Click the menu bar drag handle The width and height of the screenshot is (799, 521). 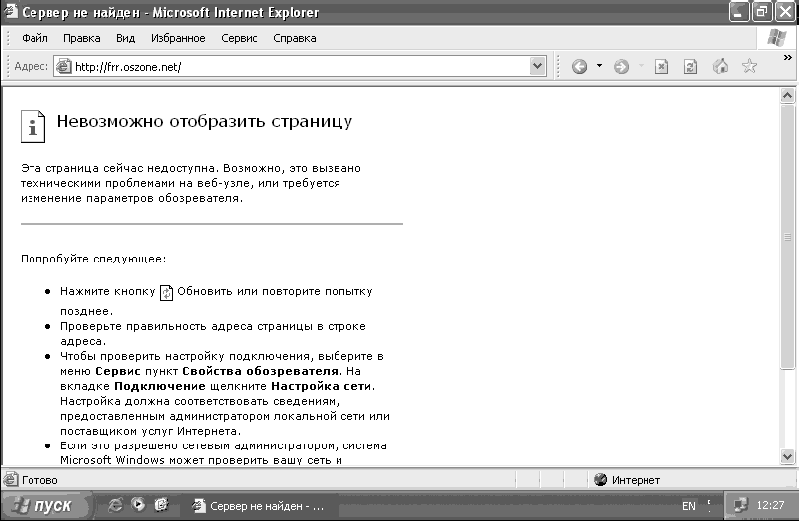click(8, 38)
